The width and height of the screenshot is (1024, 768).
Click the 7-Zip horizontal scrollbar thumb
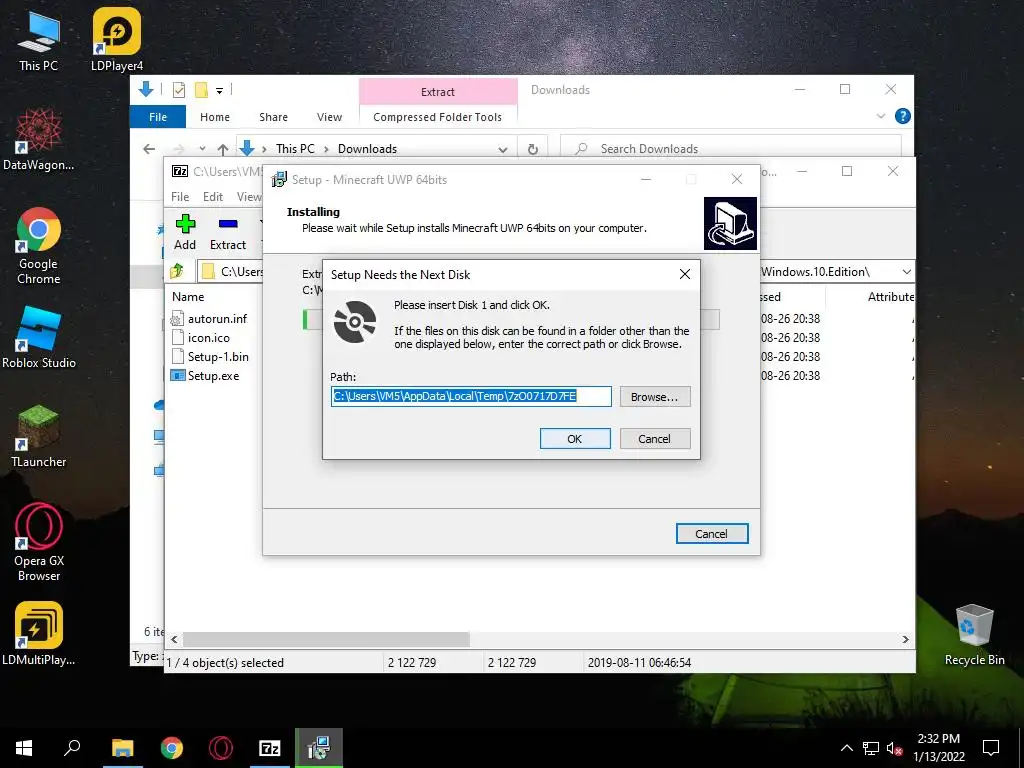(x=326, y=639)
